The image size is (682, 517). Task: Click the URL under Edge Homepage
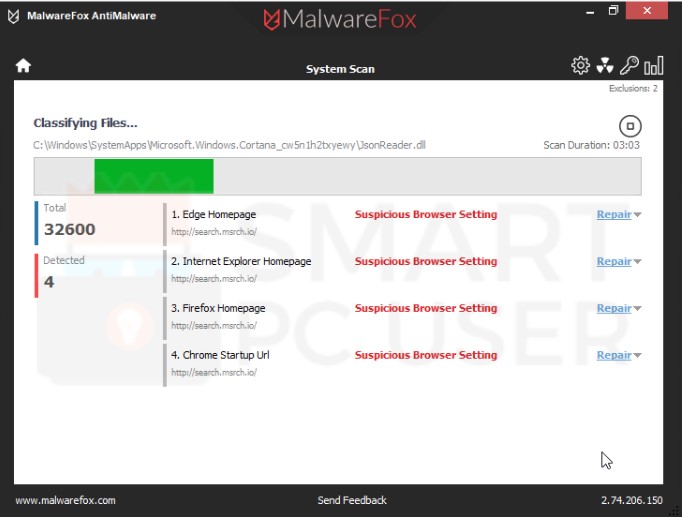pos(214,232)
